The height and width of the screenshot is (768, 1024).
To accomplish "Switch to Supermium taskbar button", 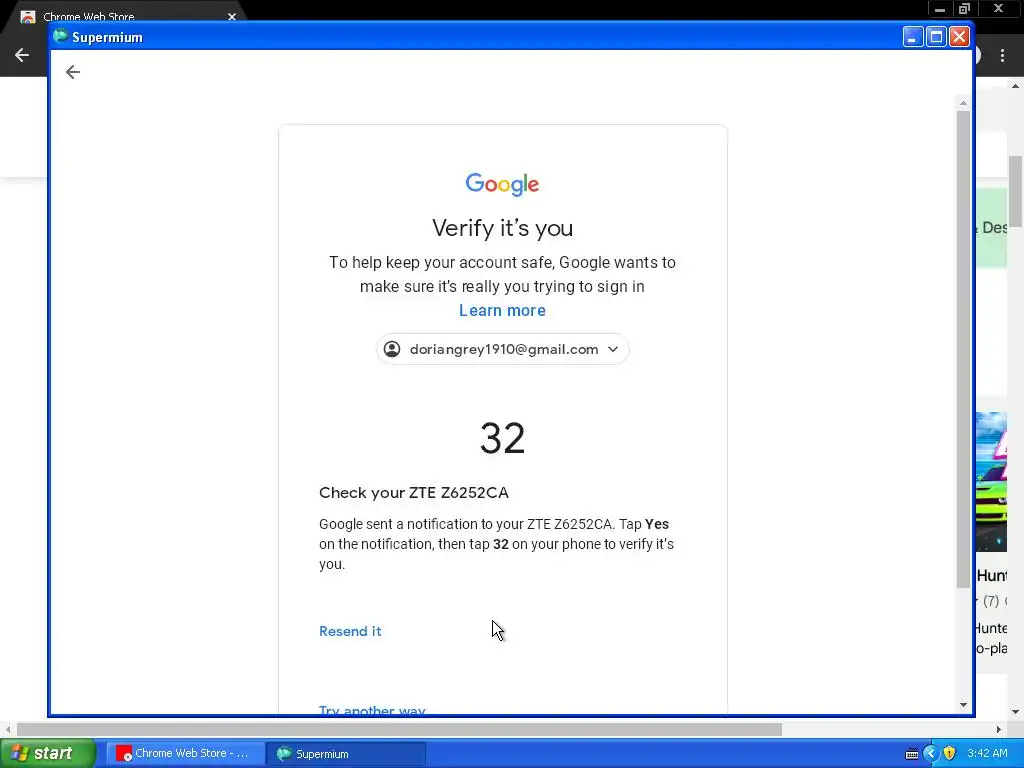I will click(x=346, y=754).
